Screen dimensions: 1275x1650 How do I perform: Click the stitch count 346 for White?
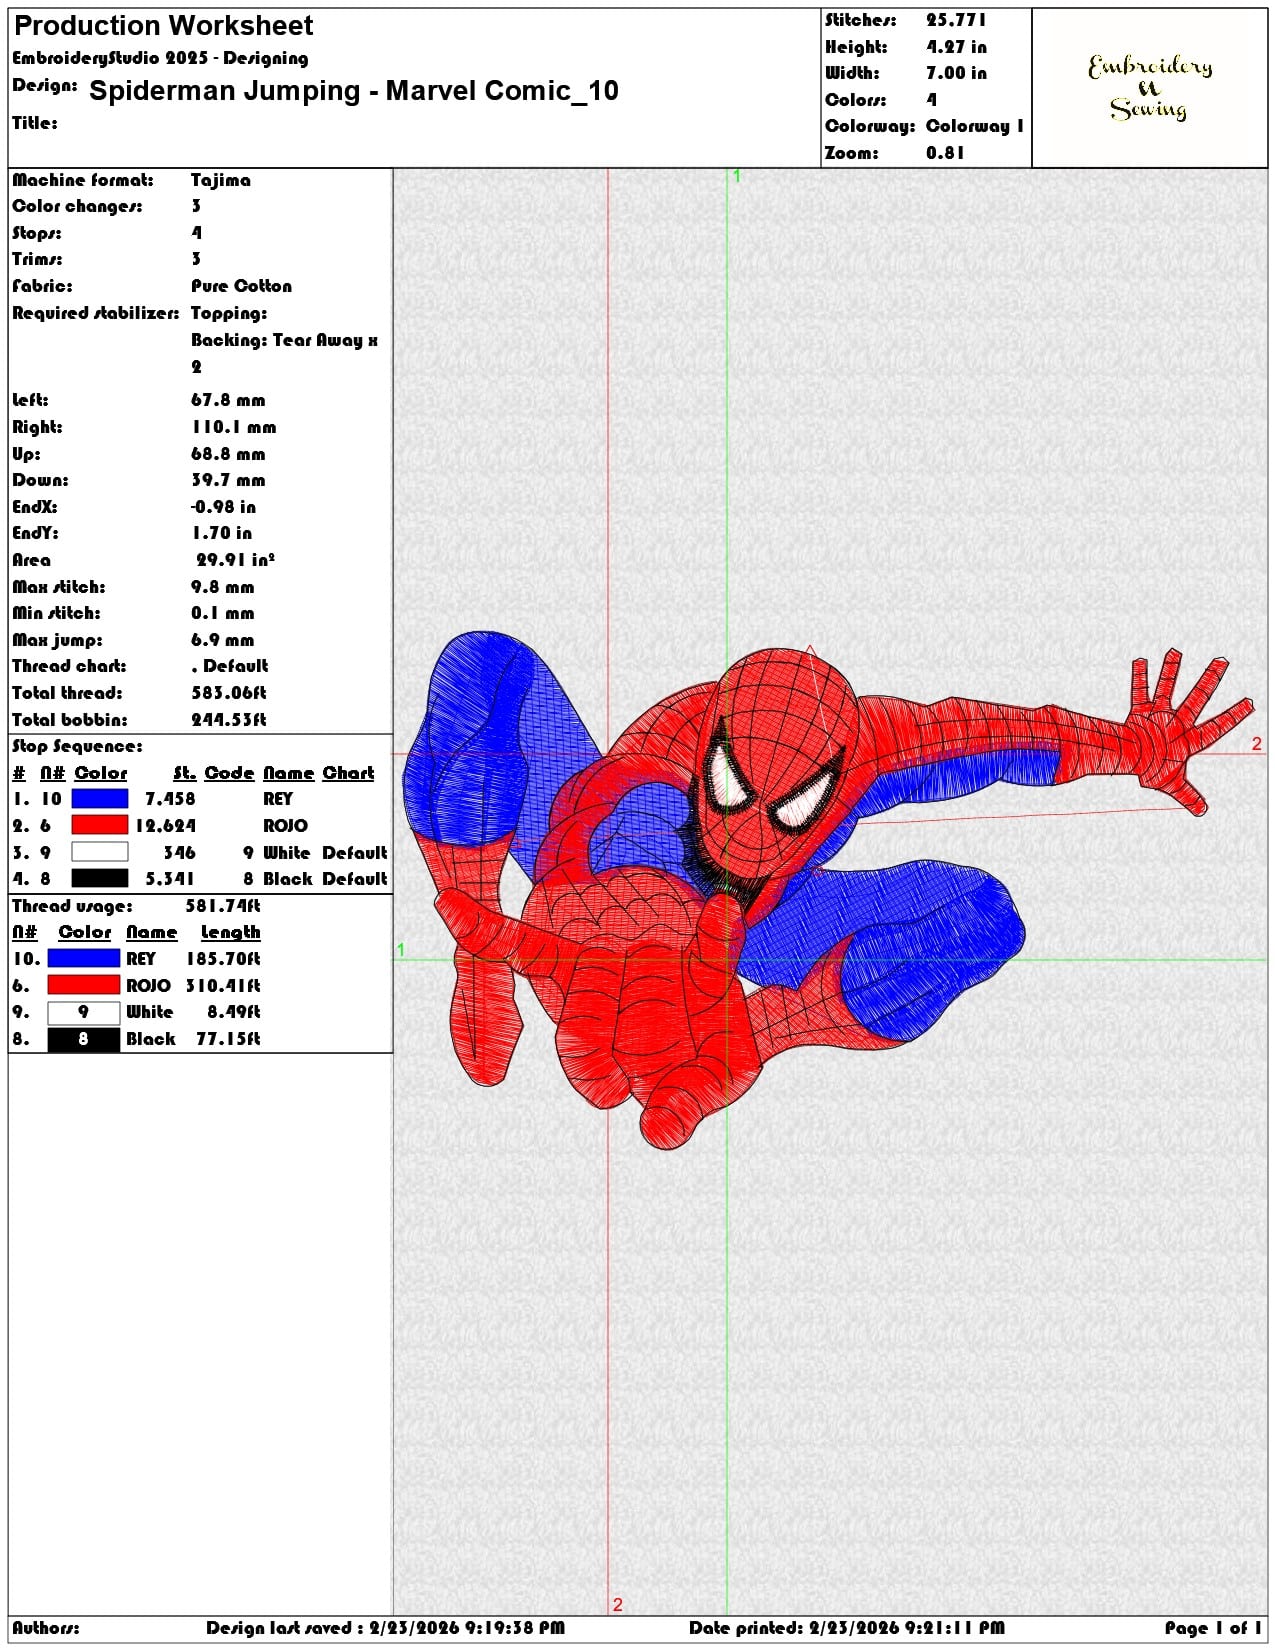(x=179, y=853)
